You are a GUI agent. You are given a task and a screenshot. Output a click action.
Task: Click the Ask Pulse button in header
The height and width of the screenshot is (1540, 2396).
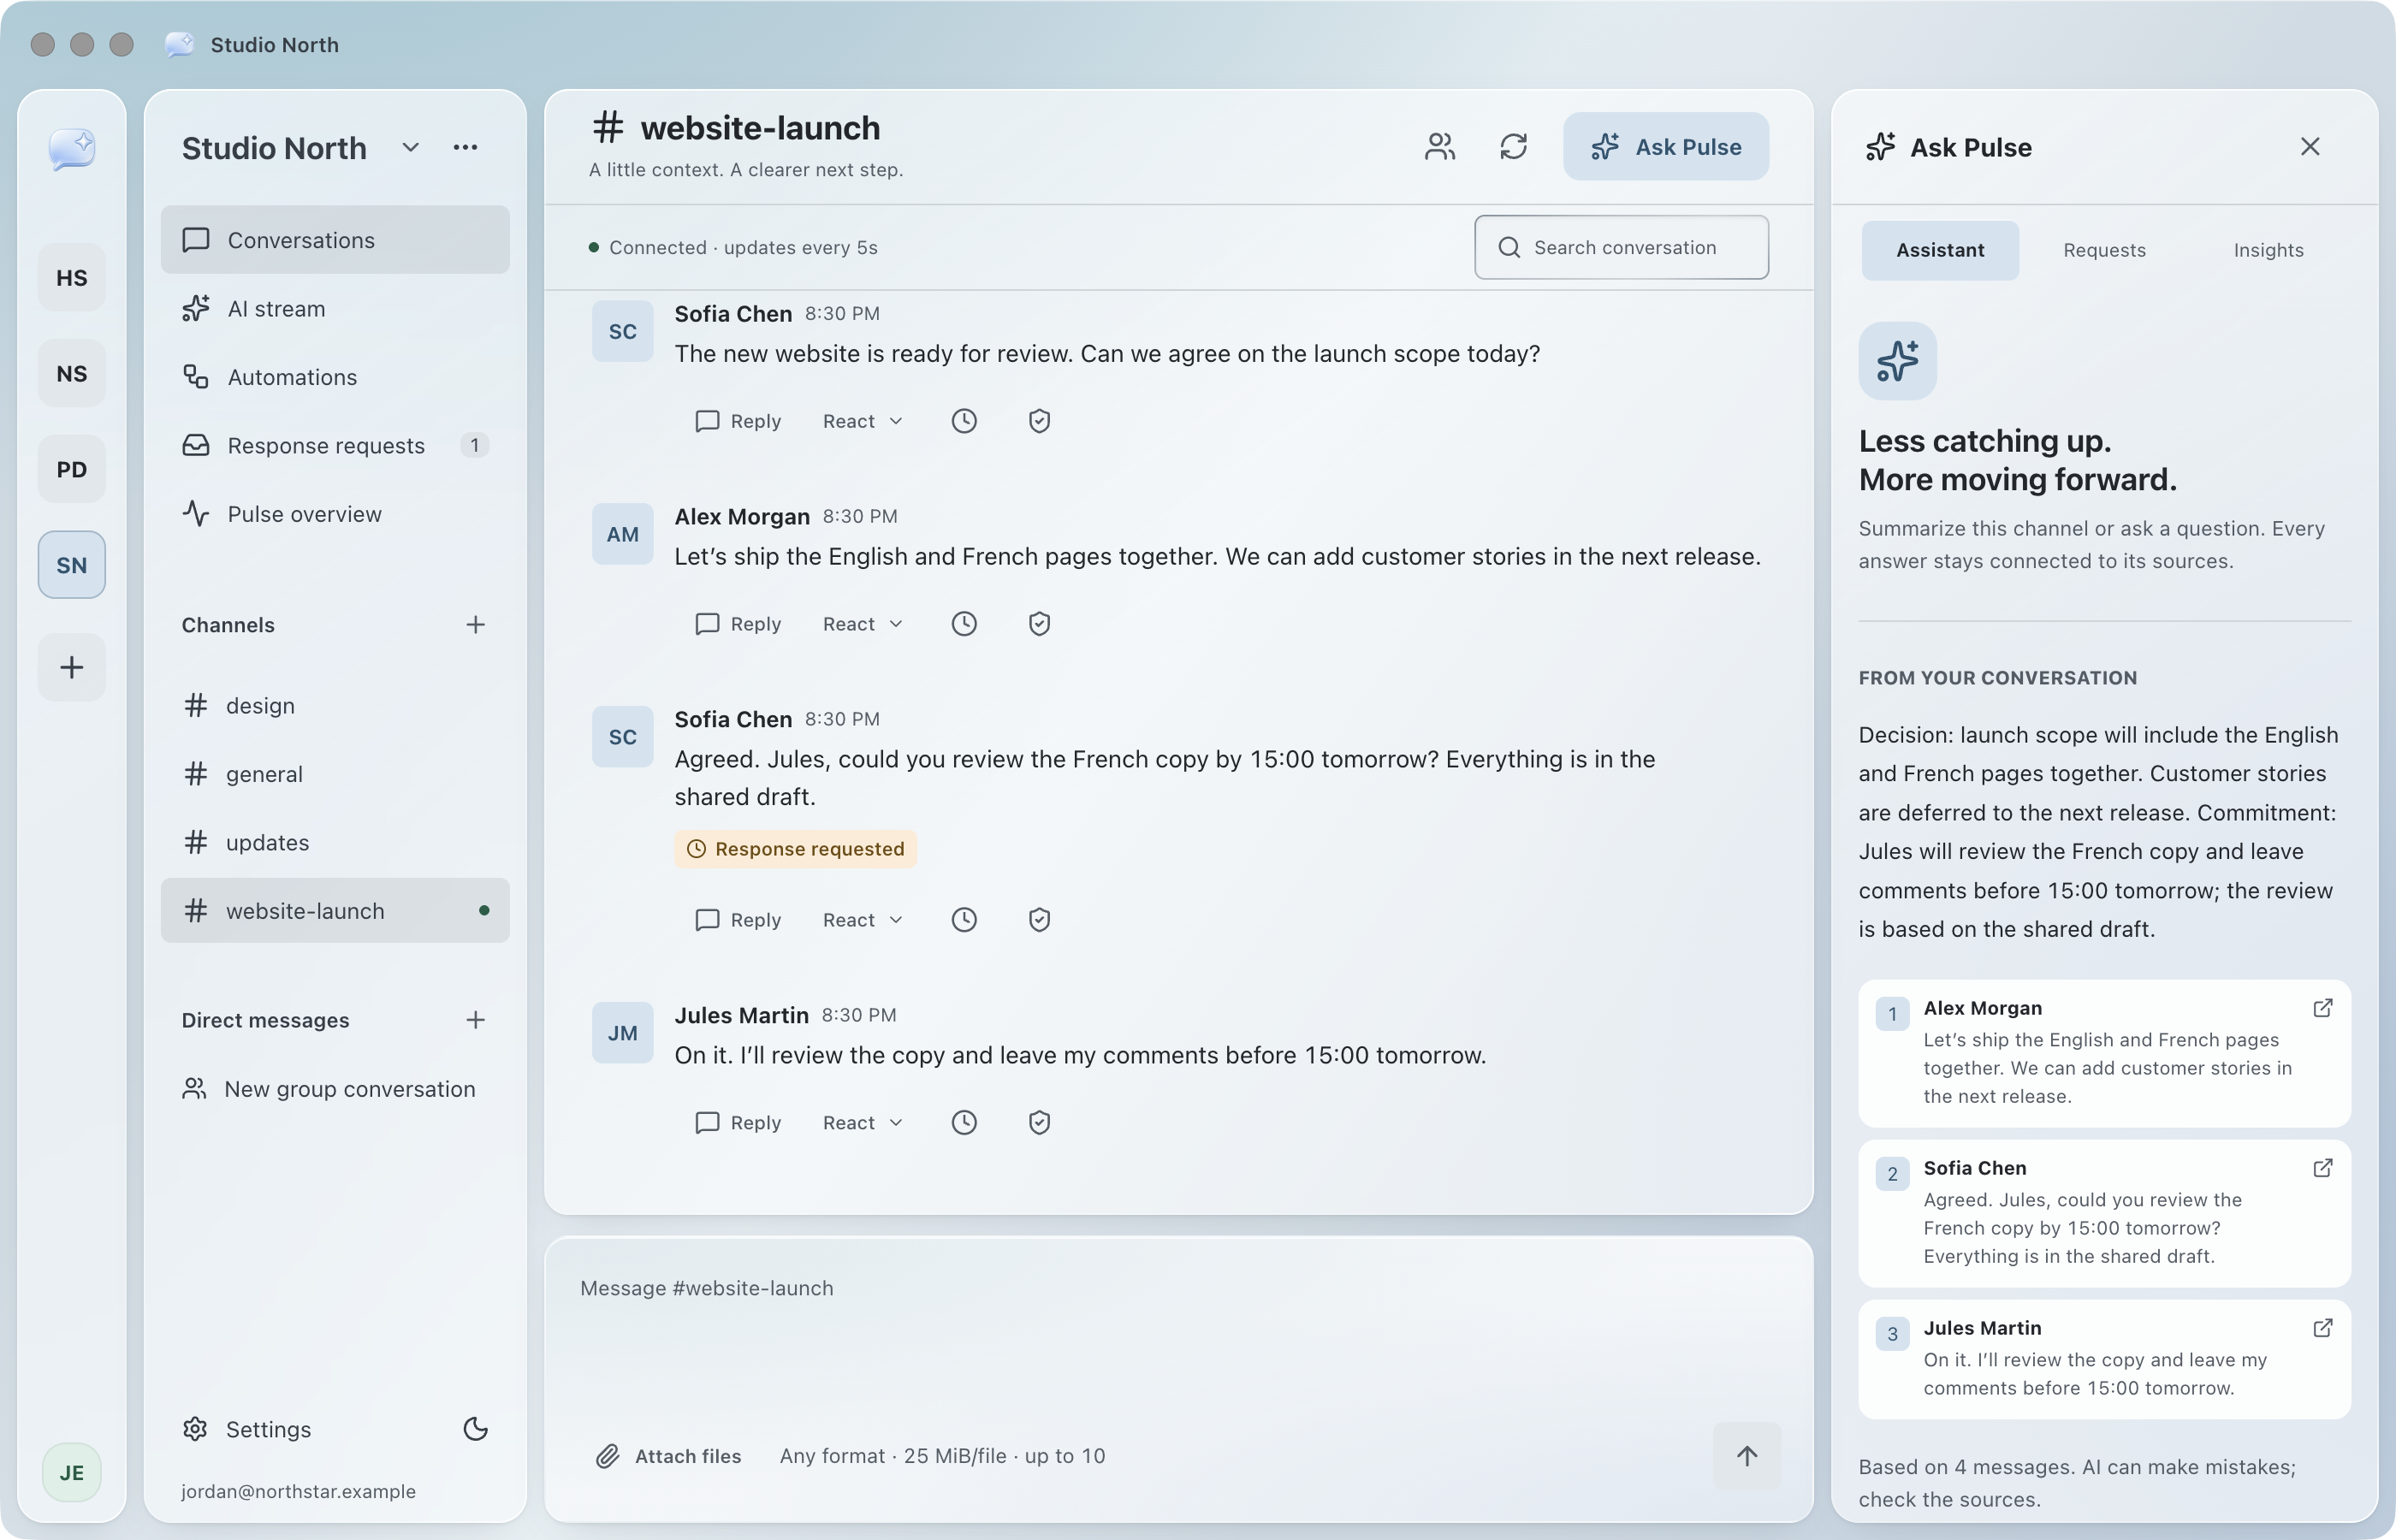[1665, 147]
